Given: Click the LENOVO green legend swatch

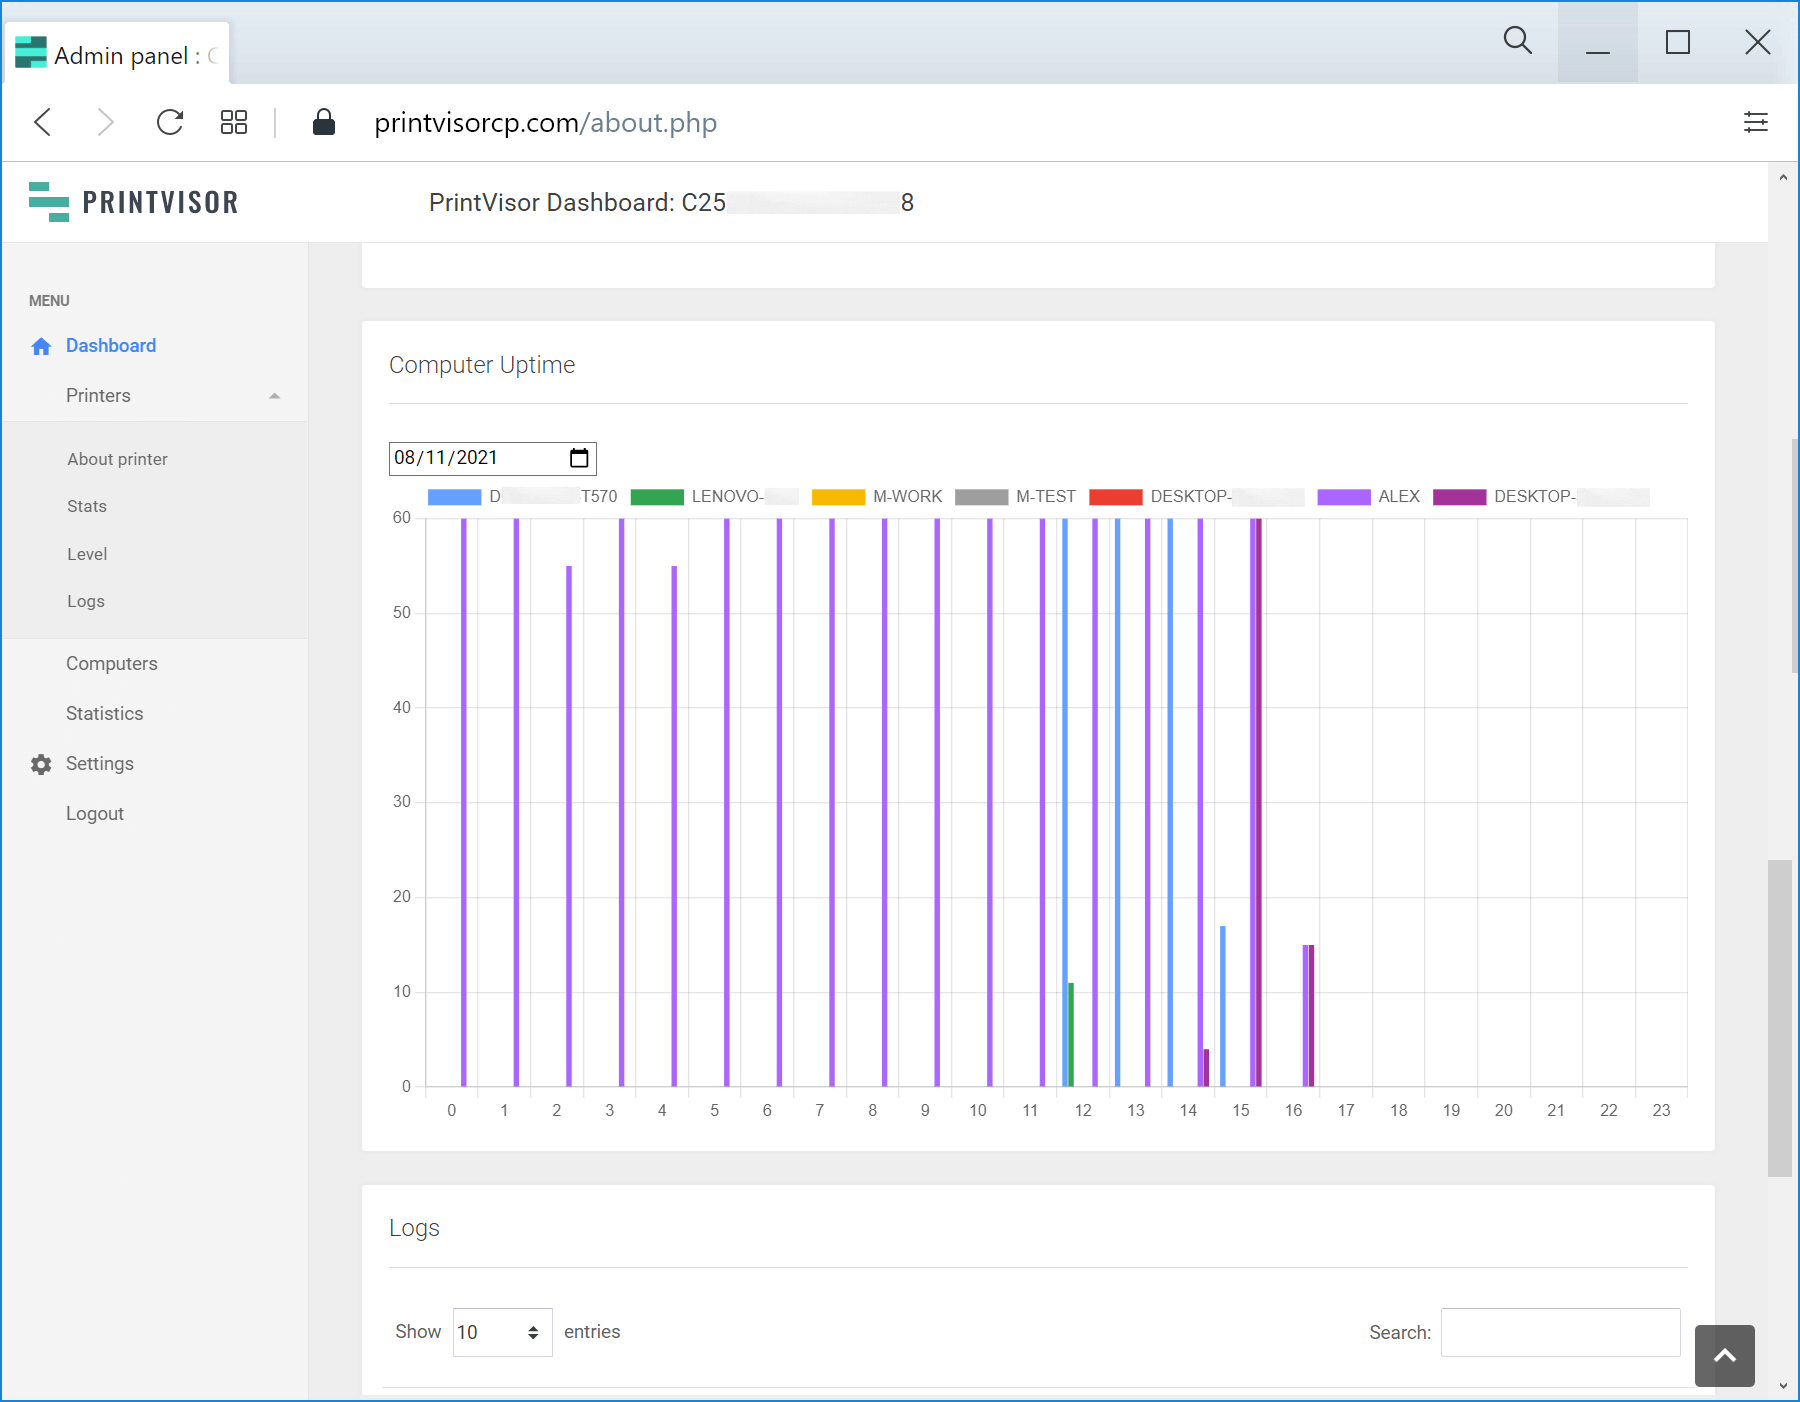Looking at the screenshot, I should point(657,497).
